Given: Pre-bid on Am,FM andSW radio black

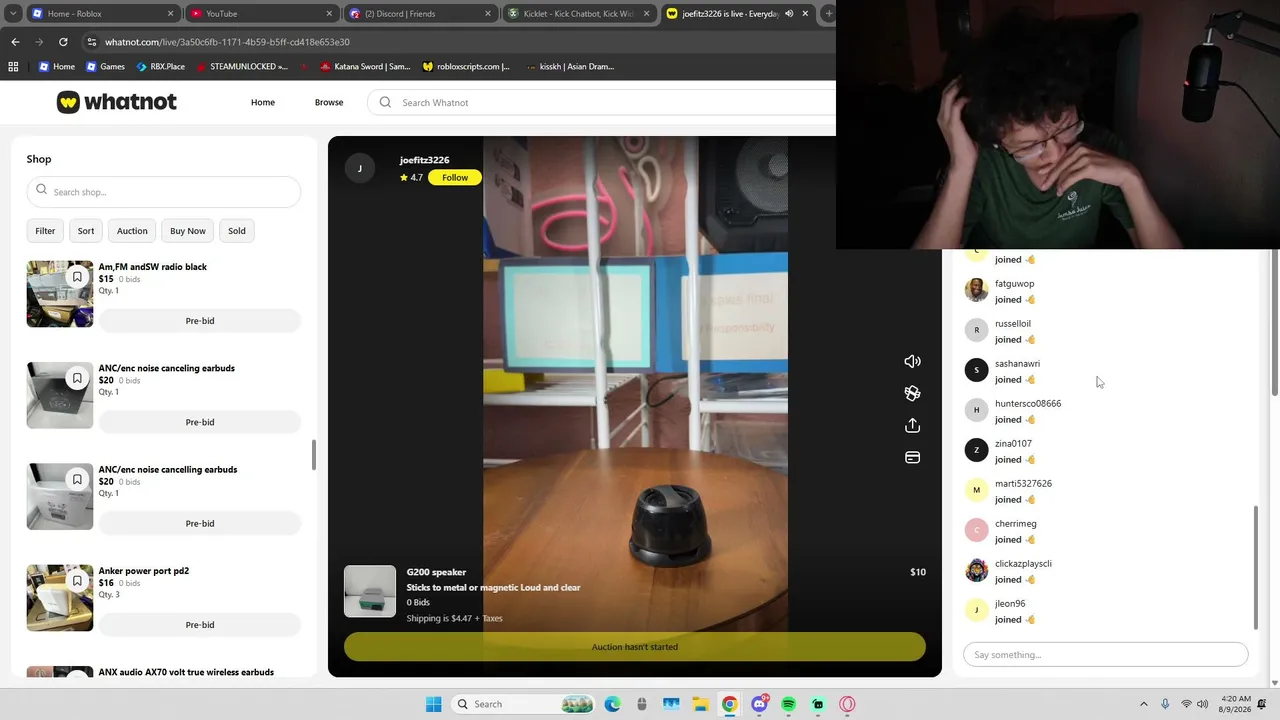Looking at the screenshot, I should [x=200, y=321].
